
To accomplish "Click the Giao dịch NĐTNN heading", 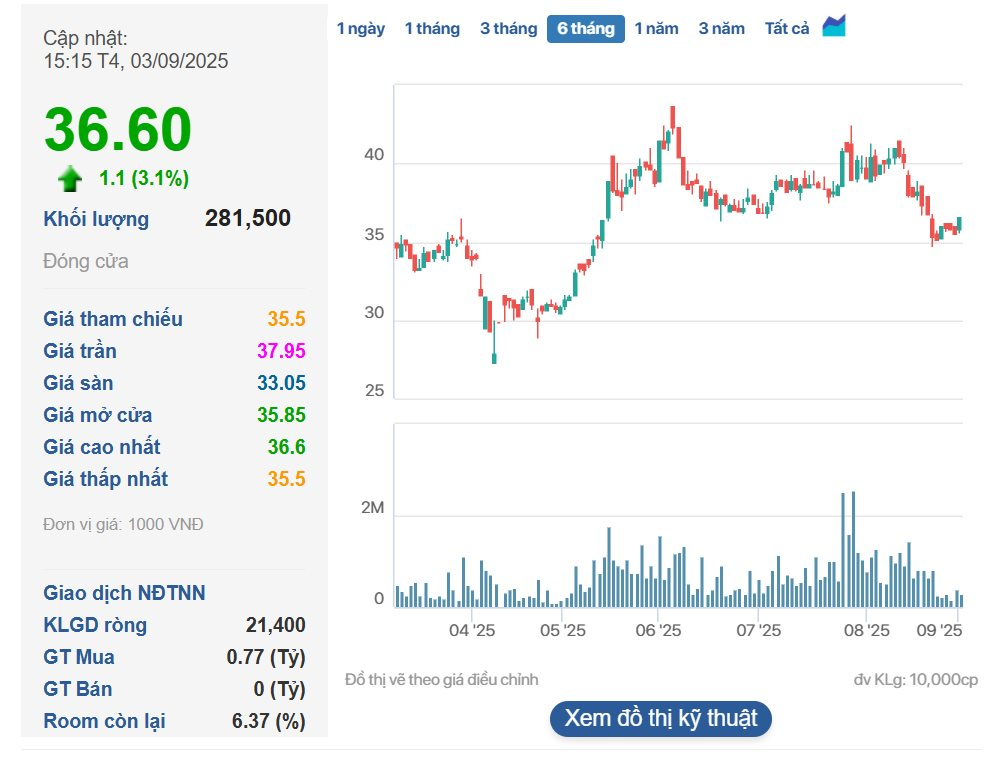I will [123, 592].
